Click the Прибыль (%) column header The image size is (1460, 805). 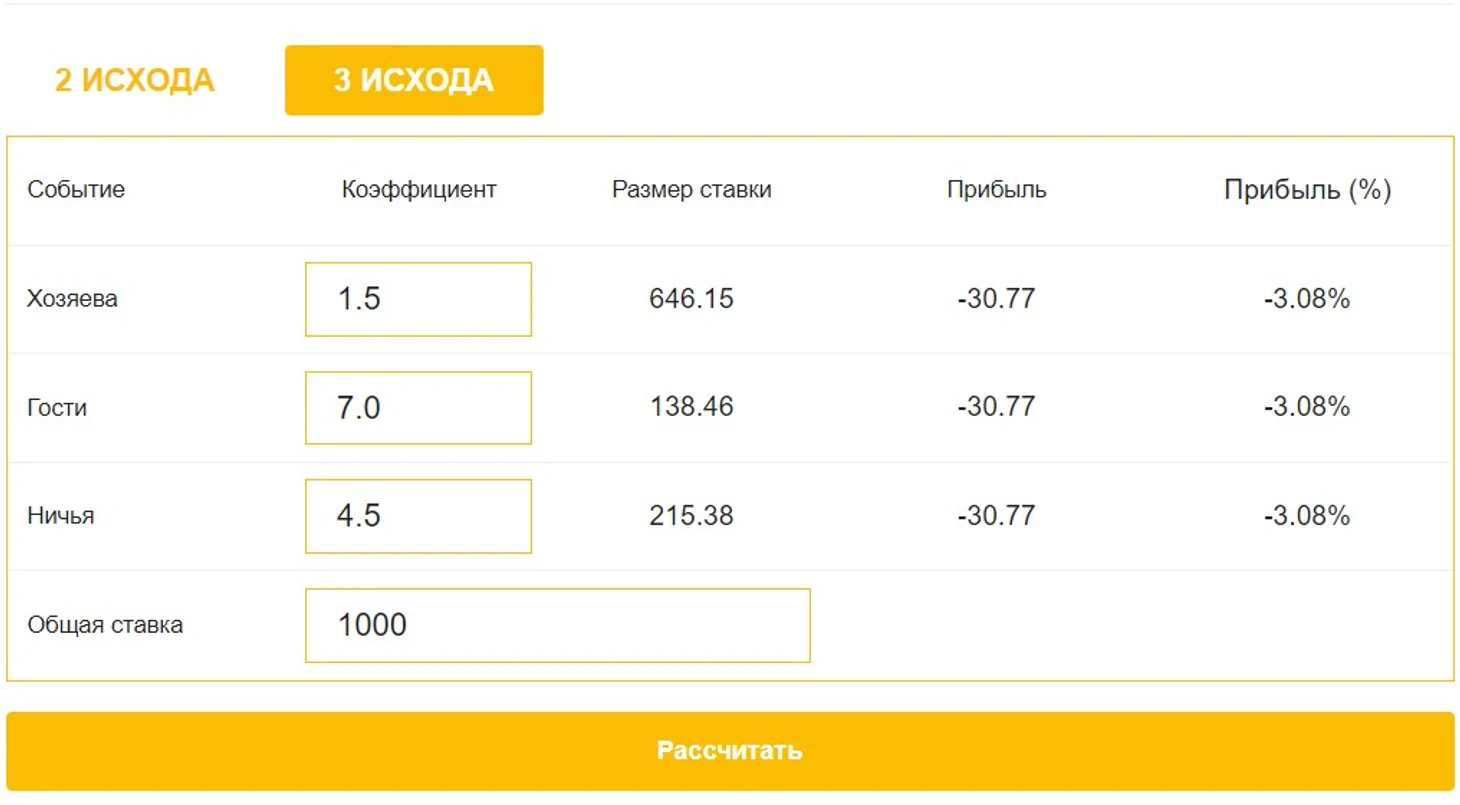(1307, 190)
